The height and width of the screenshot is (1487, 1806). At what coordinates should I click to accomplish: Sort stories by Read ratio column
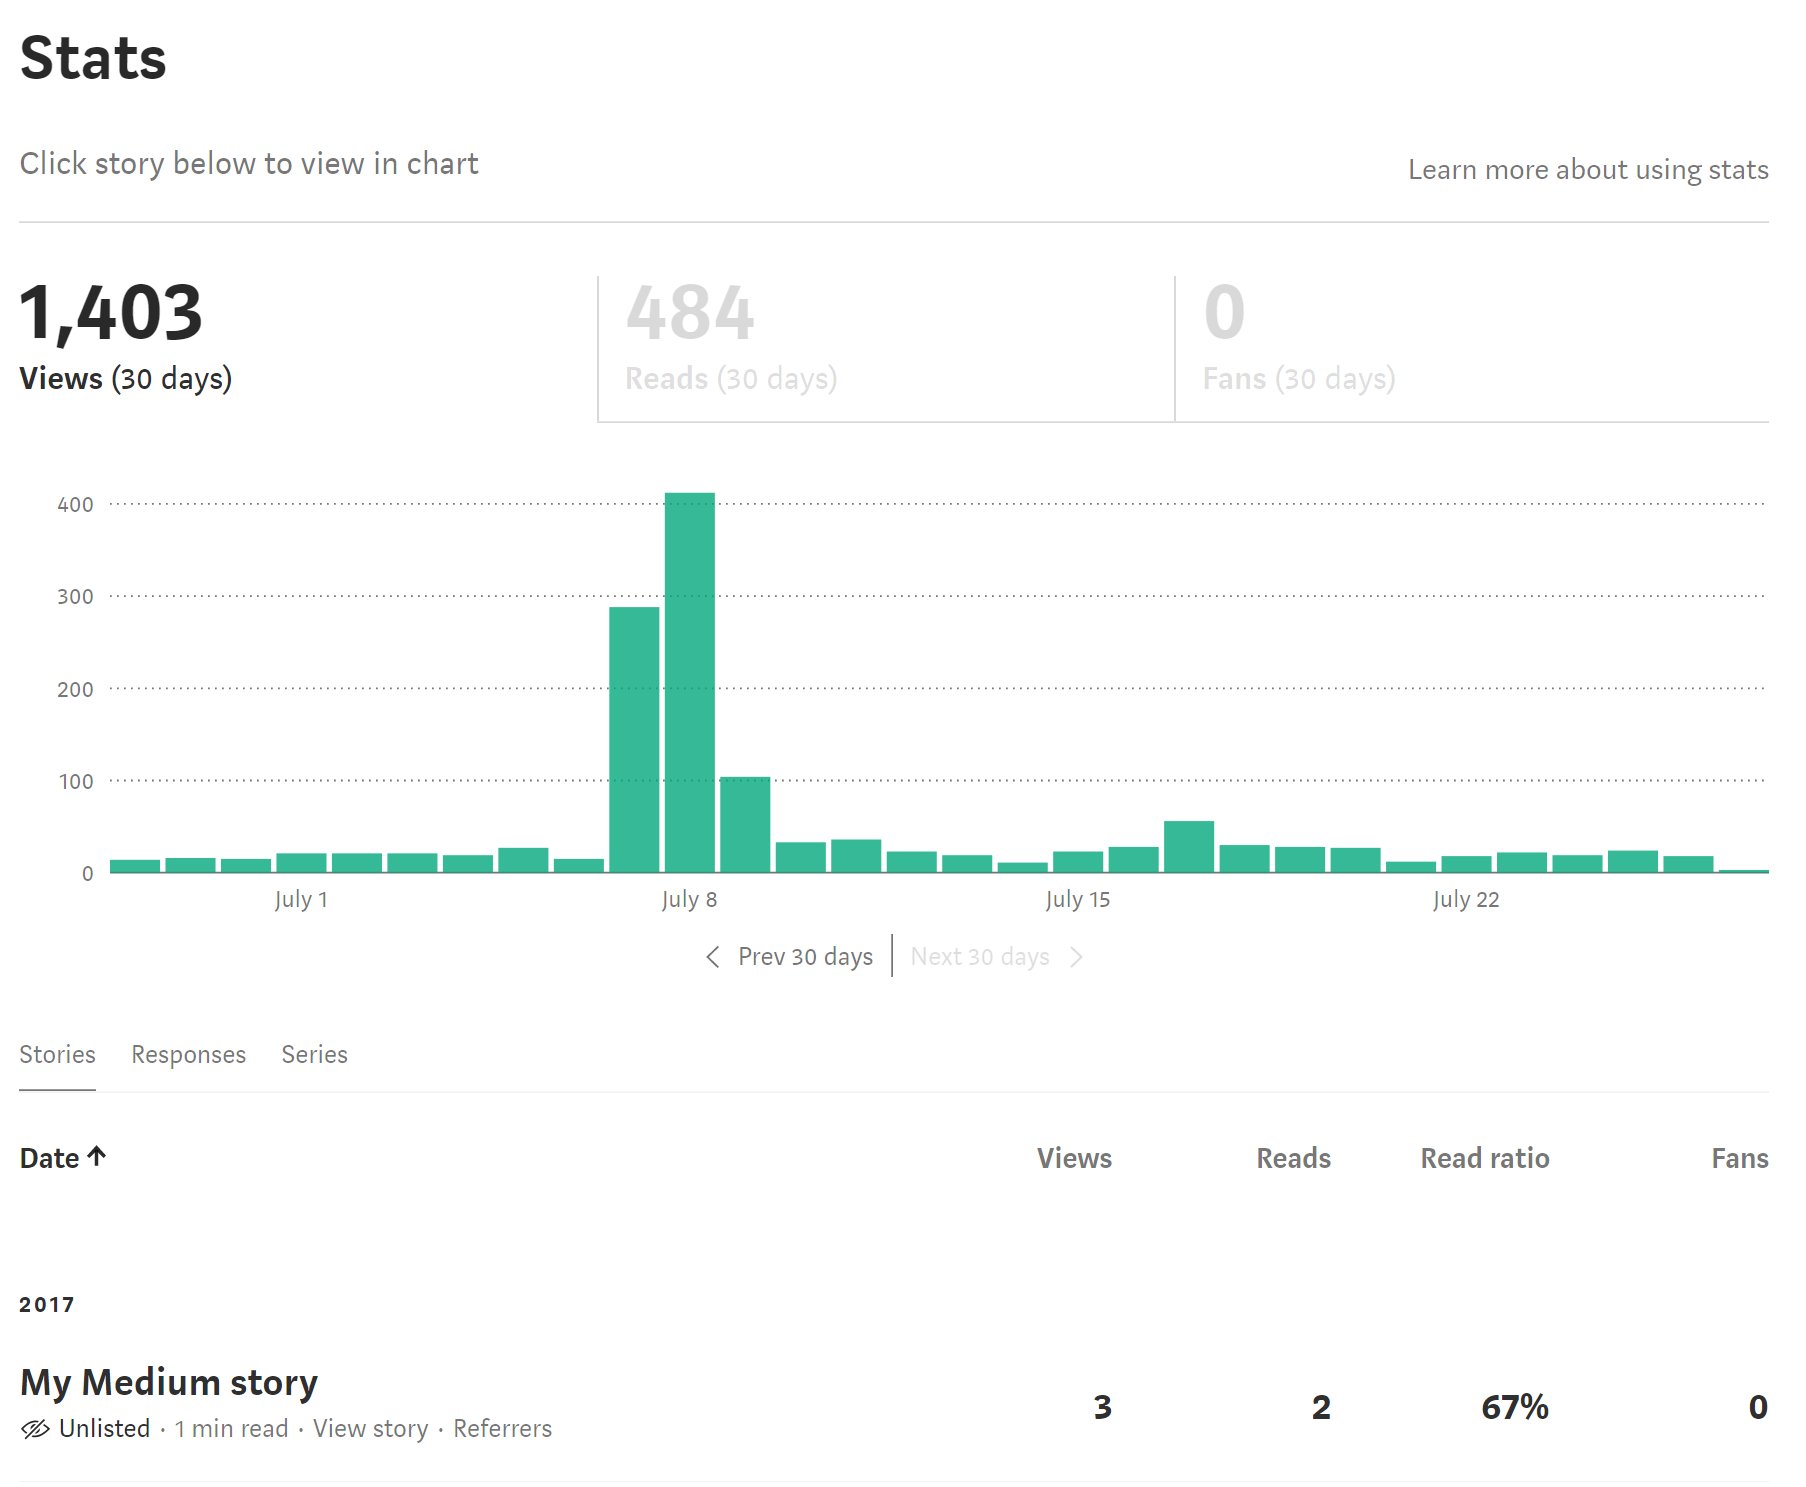[x=1484, y=1158]
